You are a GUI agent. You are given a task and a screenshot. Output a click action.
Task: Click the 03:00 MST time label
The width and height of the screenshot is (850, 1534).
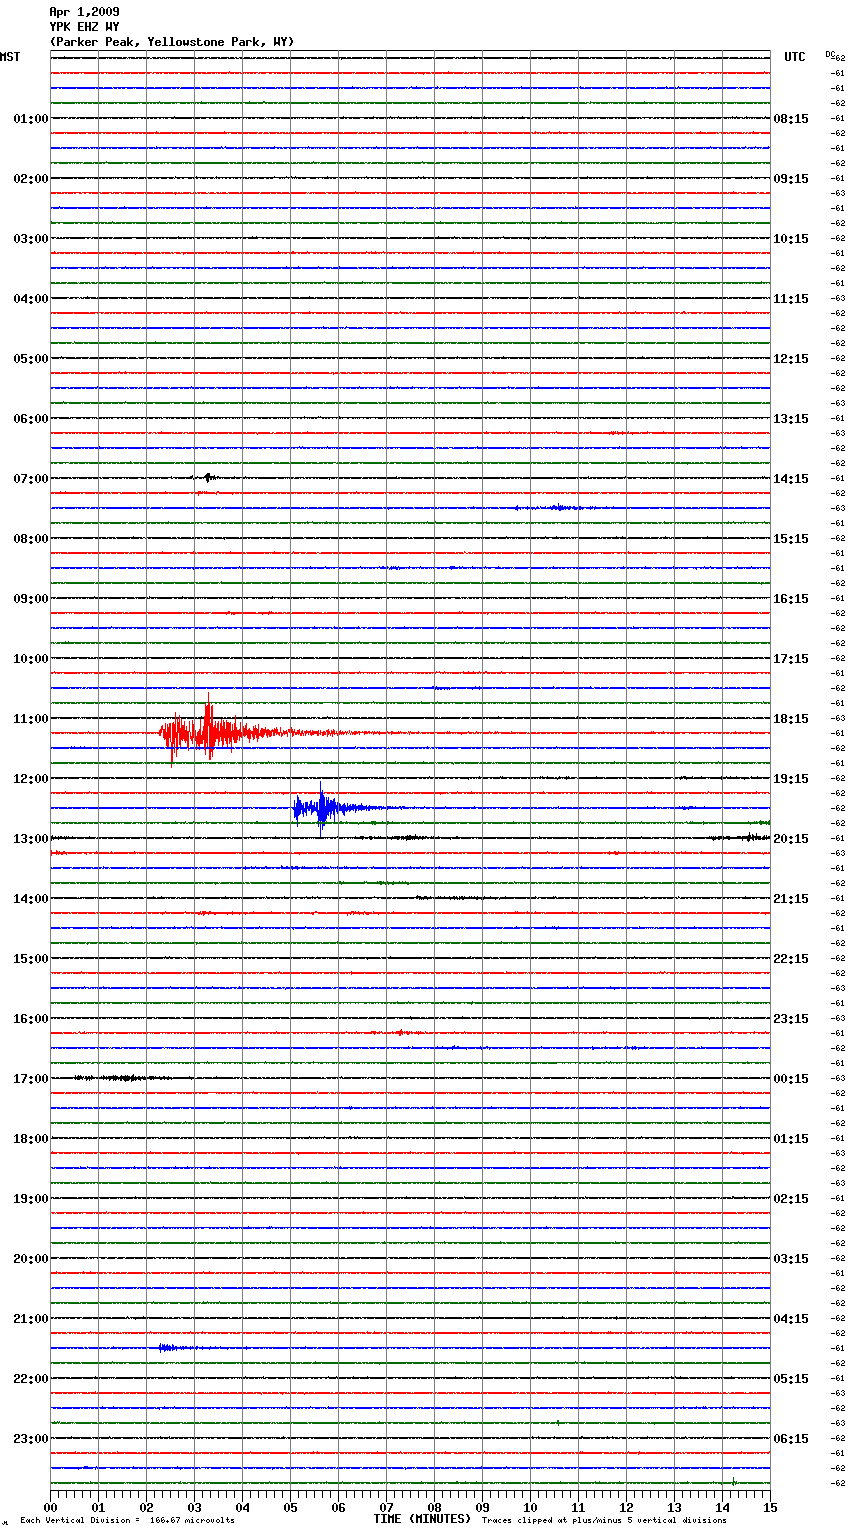(30, 239)
